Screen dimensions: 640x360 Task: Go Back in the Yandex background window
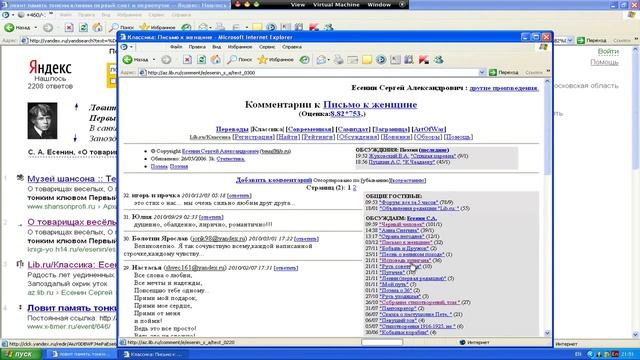(18, 27)
